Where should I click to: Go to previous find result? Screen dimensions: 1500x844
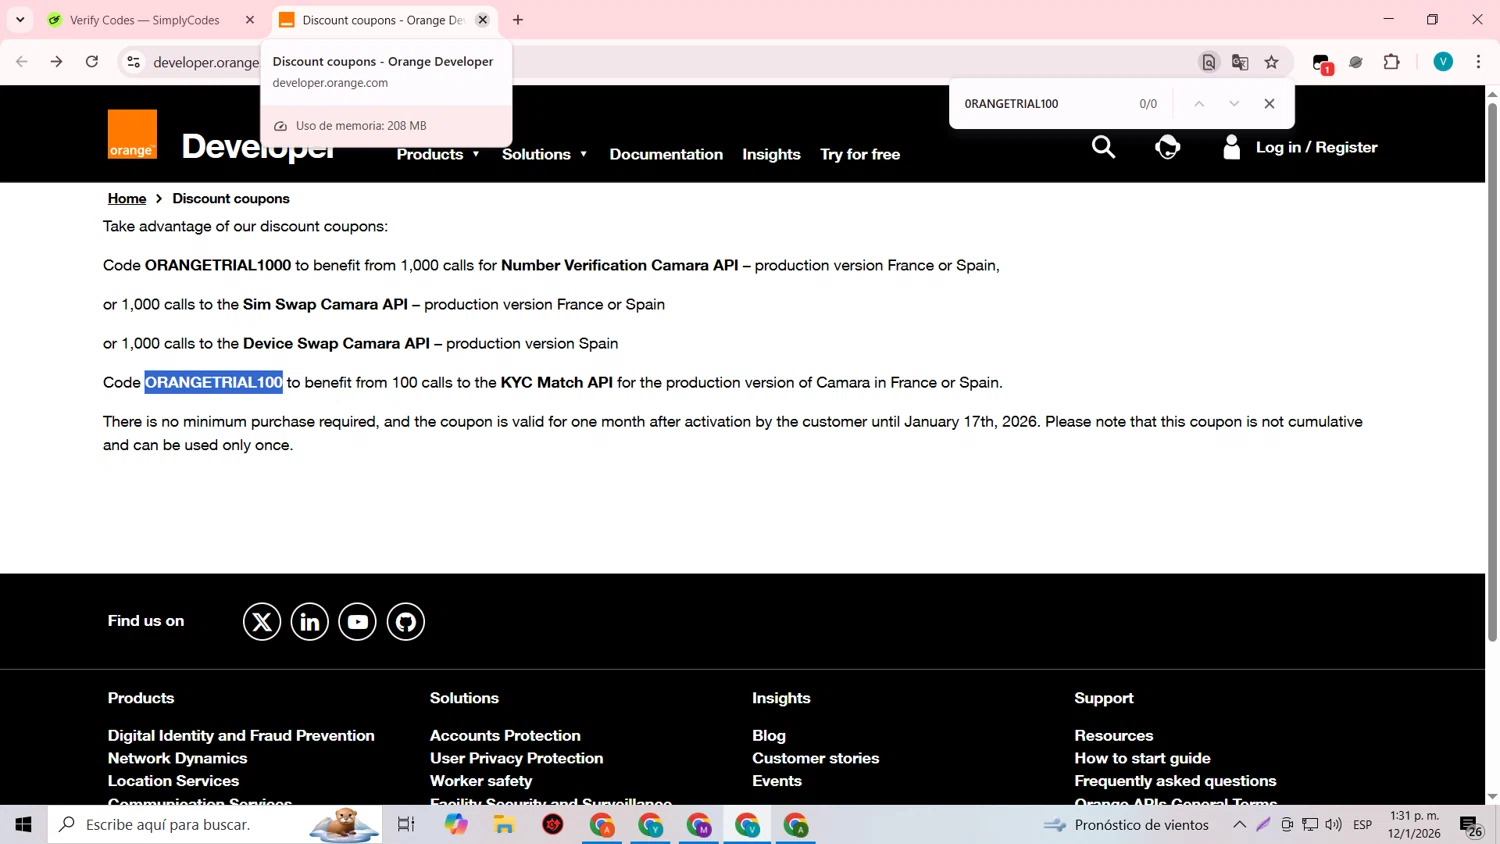click(x=1199, y=104)
